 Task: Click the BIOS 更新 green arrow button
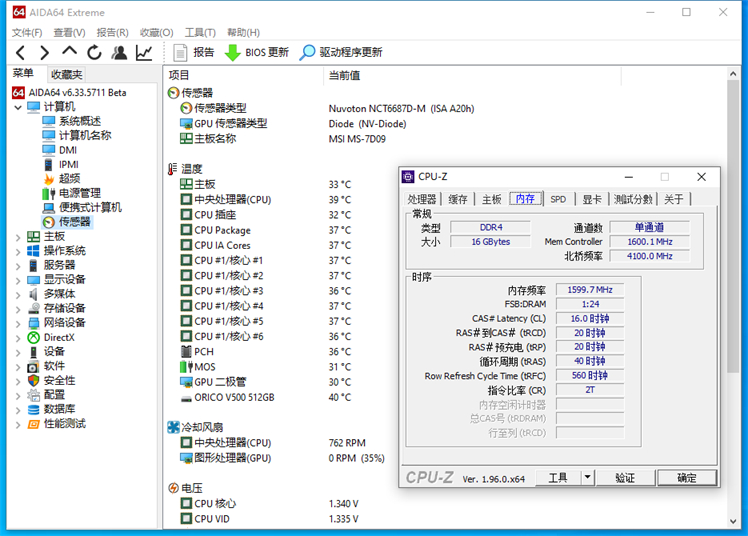point(257,52)
